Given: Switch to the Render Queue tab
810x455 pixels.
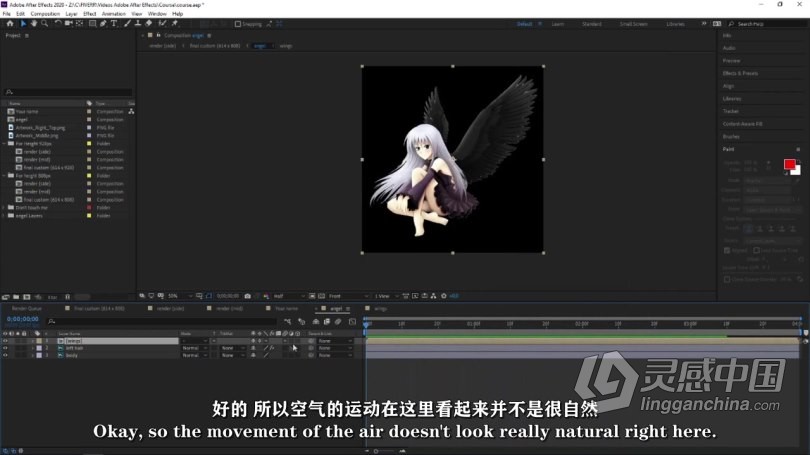Looking at the screenshot, I should click(26, 308).
